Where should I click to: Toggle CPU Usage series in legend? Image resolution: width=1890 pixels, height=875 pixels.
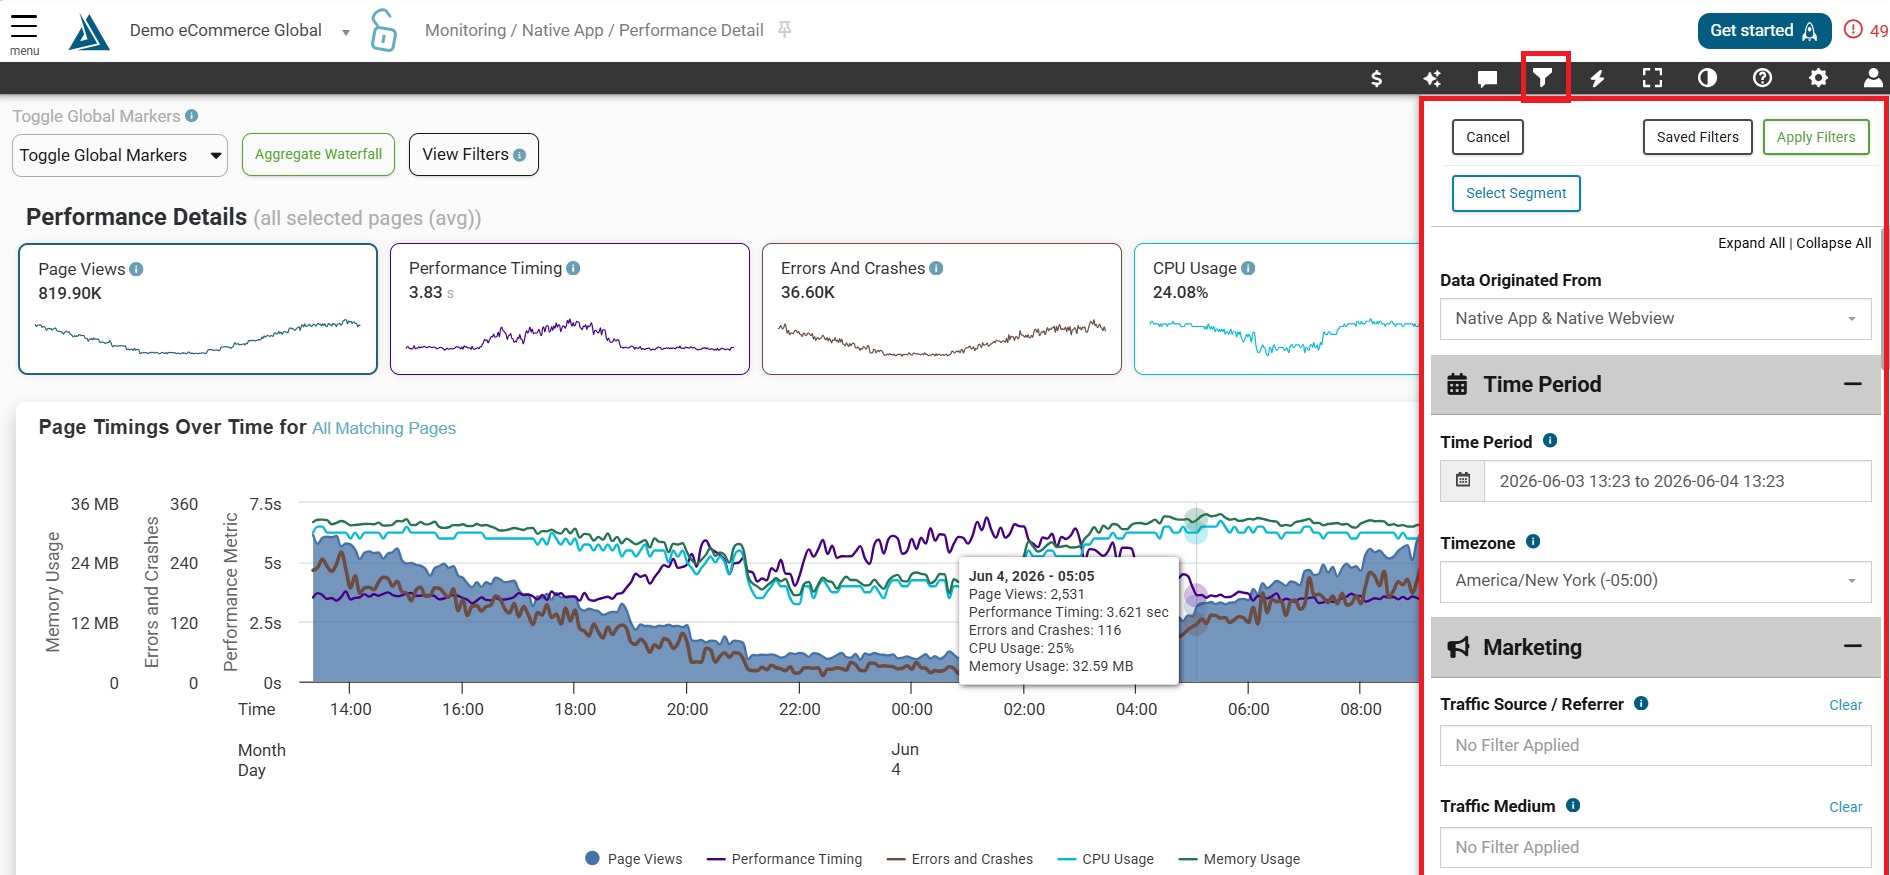click(x=1105, y=859)
